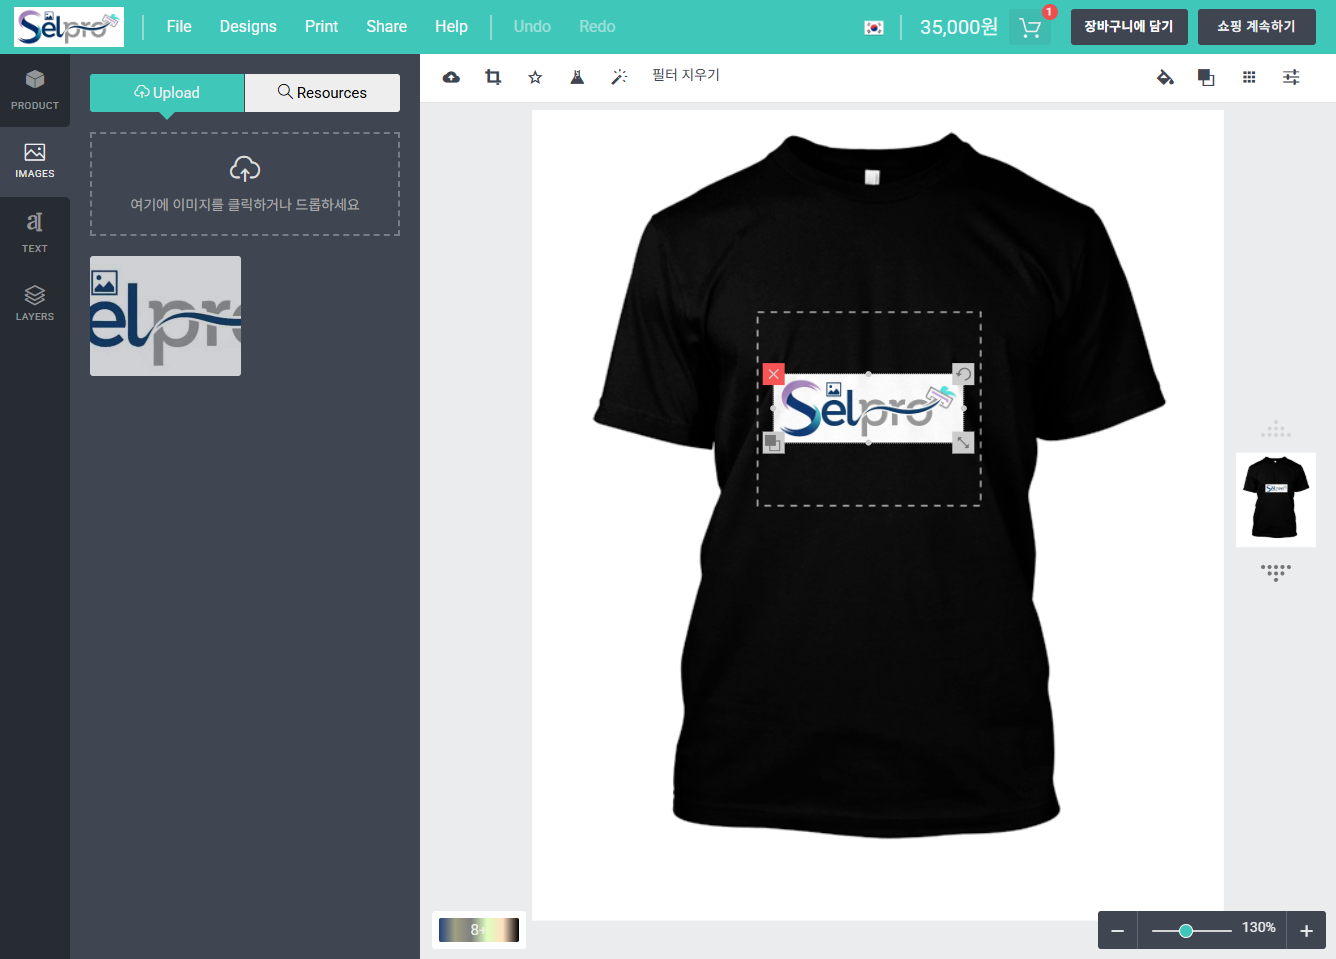Click the cloud upload toolbar icon
The image size is (1336, 959).
tap(451, 77)
